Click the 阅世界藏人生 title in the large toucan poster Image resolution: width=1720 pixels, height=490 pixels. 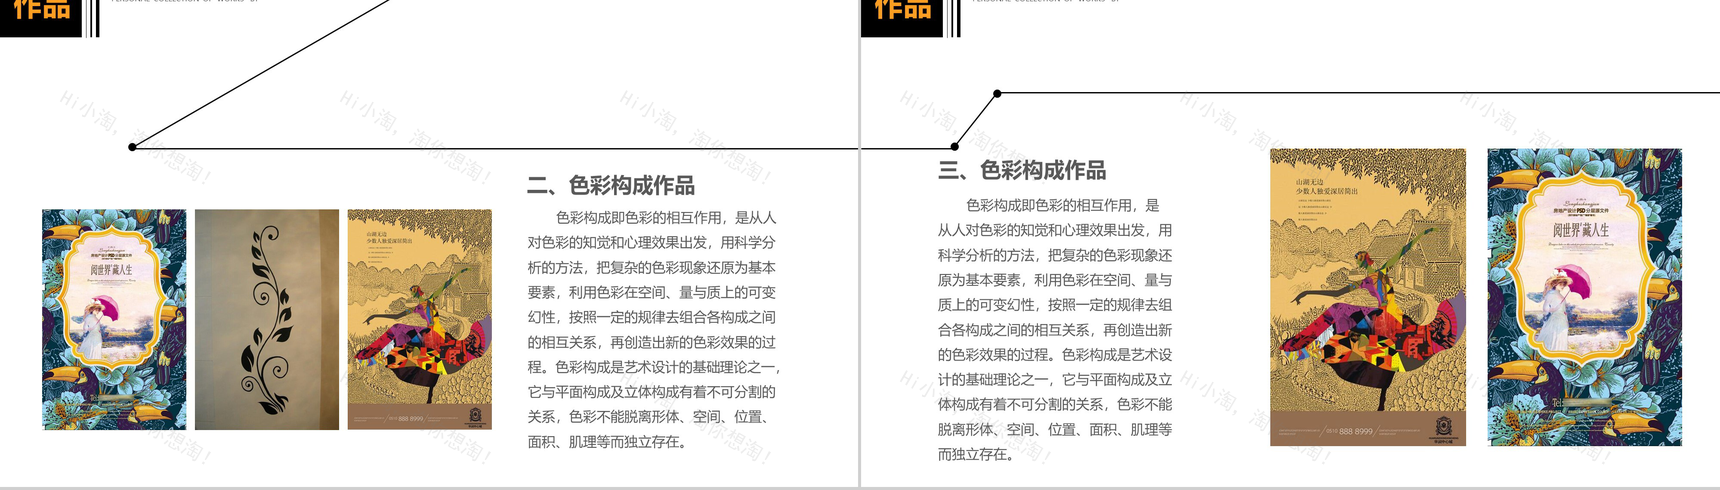(x=1581, y=230)
